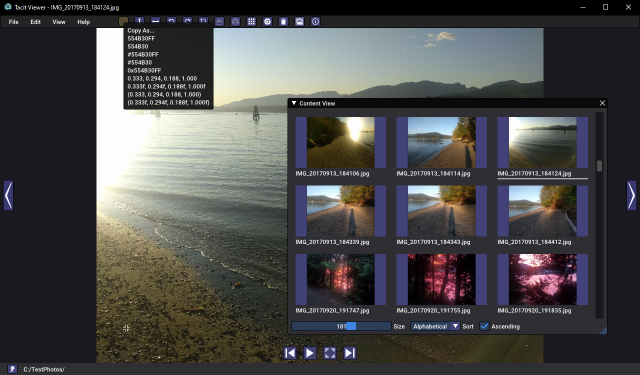The height and width of the screenshot is (375, 640).
Task: Click the image info circle icon
Action: (316, 22)
